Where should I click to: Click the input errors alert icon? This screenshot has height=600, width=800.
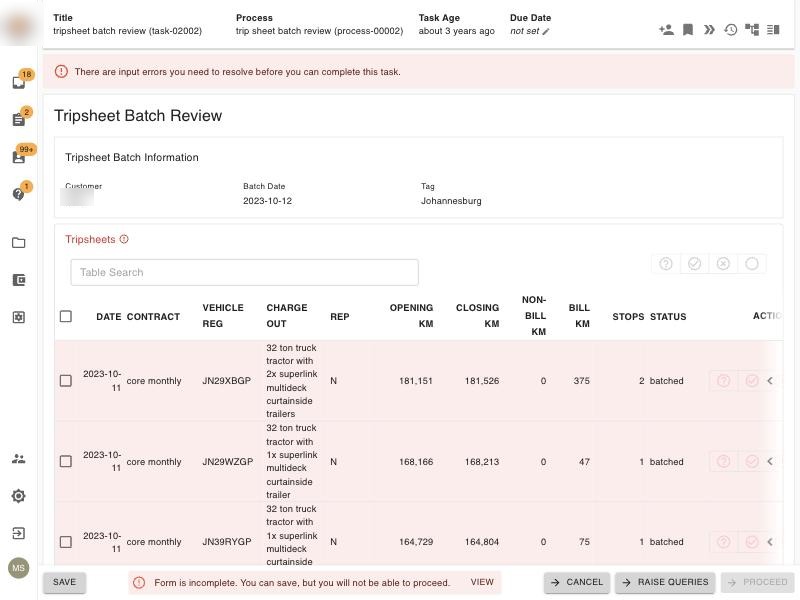[61, 71]
